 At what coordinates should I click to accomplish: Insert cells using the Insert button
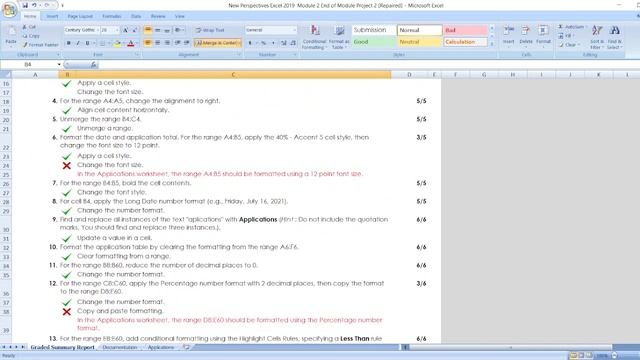(509, 37)
